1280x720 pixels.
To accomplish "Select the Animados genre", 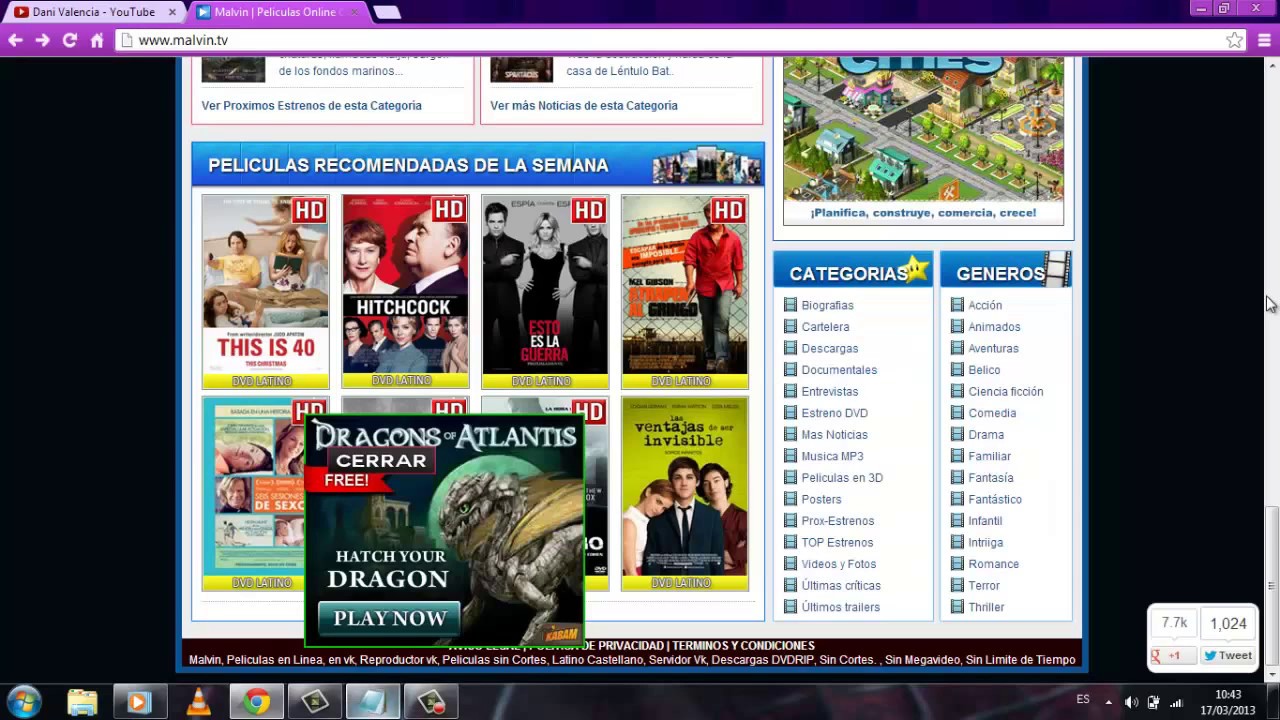I will click(x=994, y=327).
